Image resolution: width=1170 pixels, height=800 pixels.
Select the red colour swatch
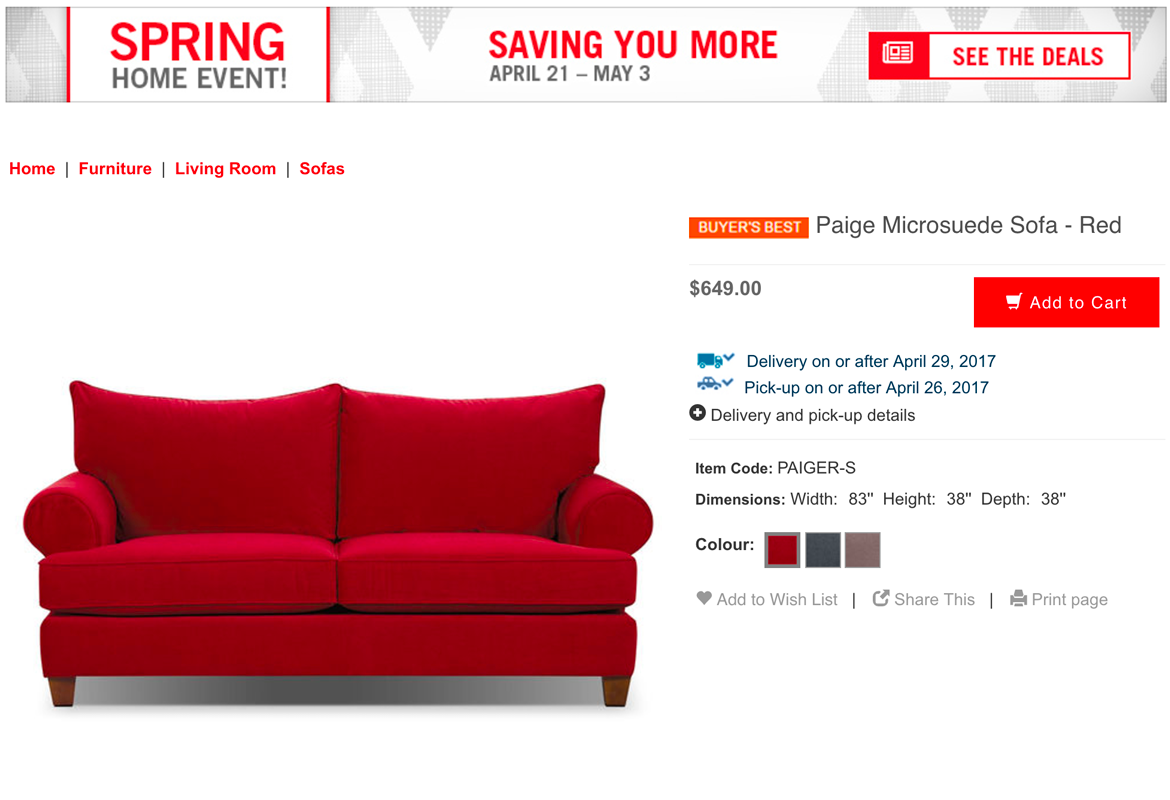tap(782, 550)
